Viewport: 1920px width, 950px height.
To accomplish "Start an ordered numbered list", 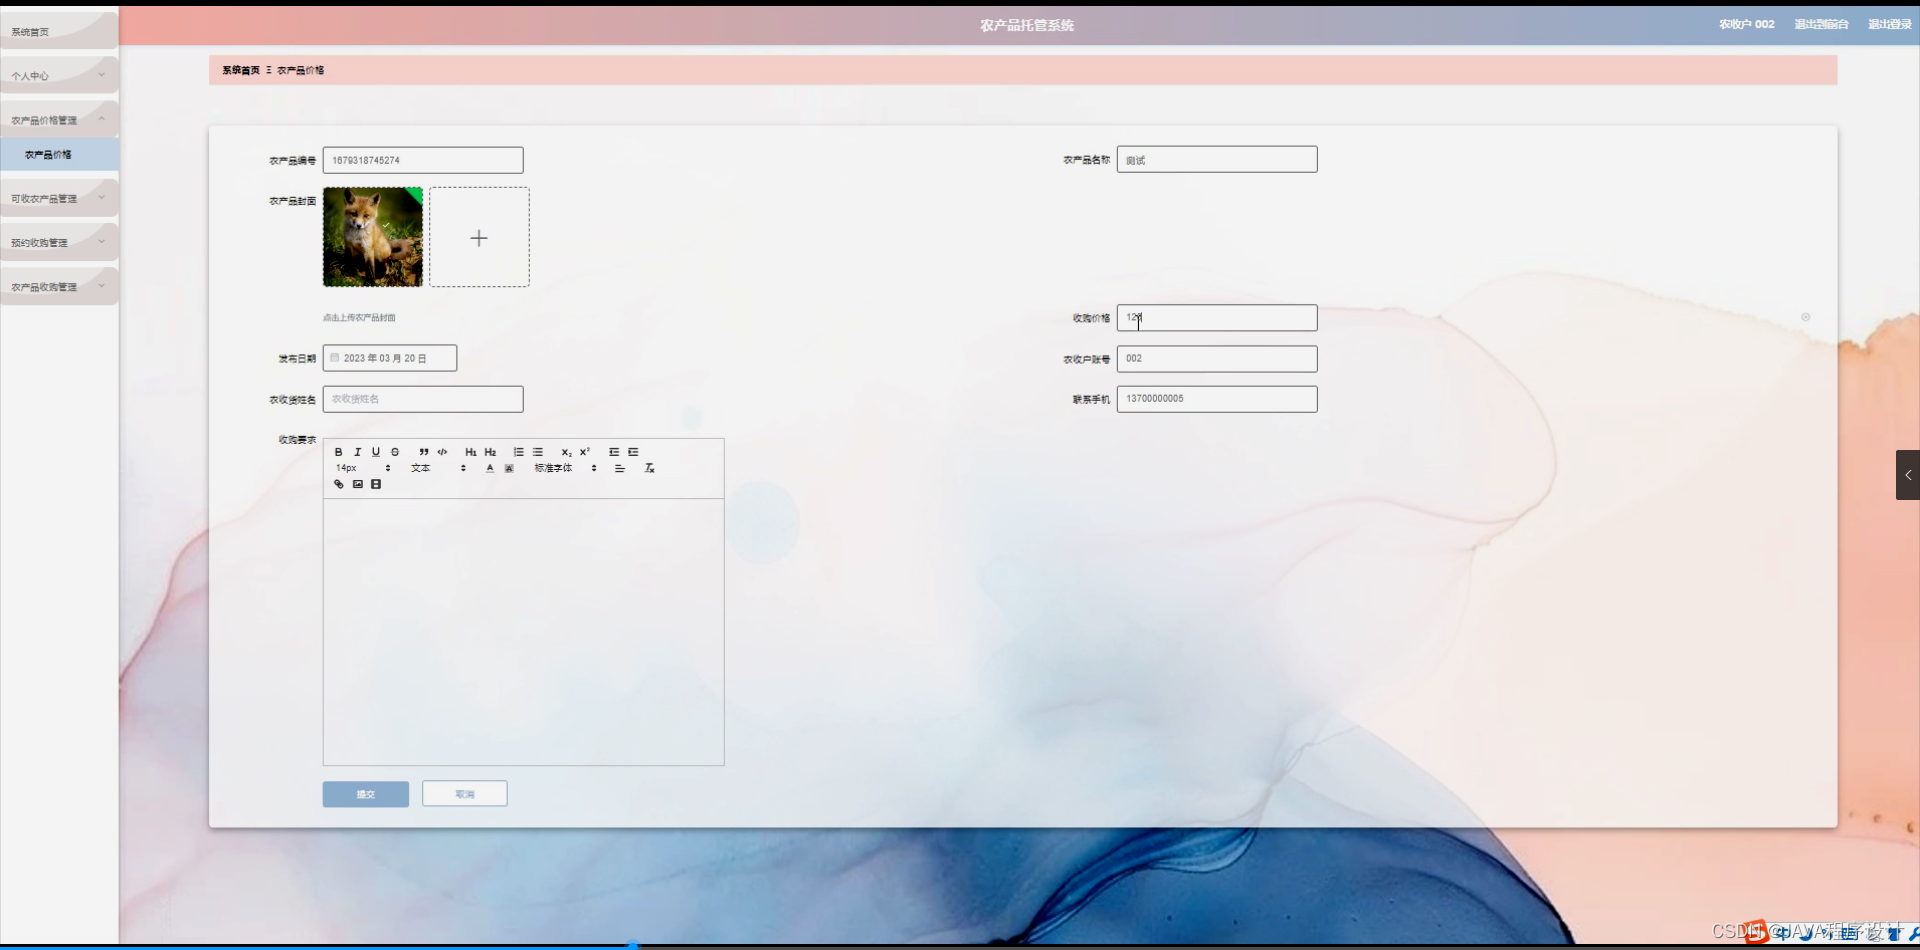I will [518, 452].
